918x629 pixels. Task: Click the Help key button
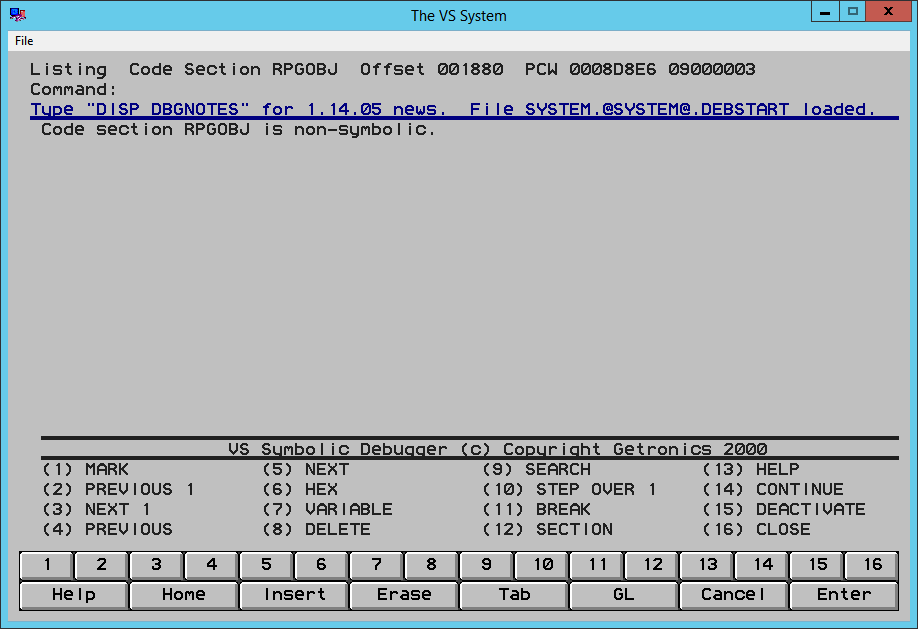tap(74, 595)
